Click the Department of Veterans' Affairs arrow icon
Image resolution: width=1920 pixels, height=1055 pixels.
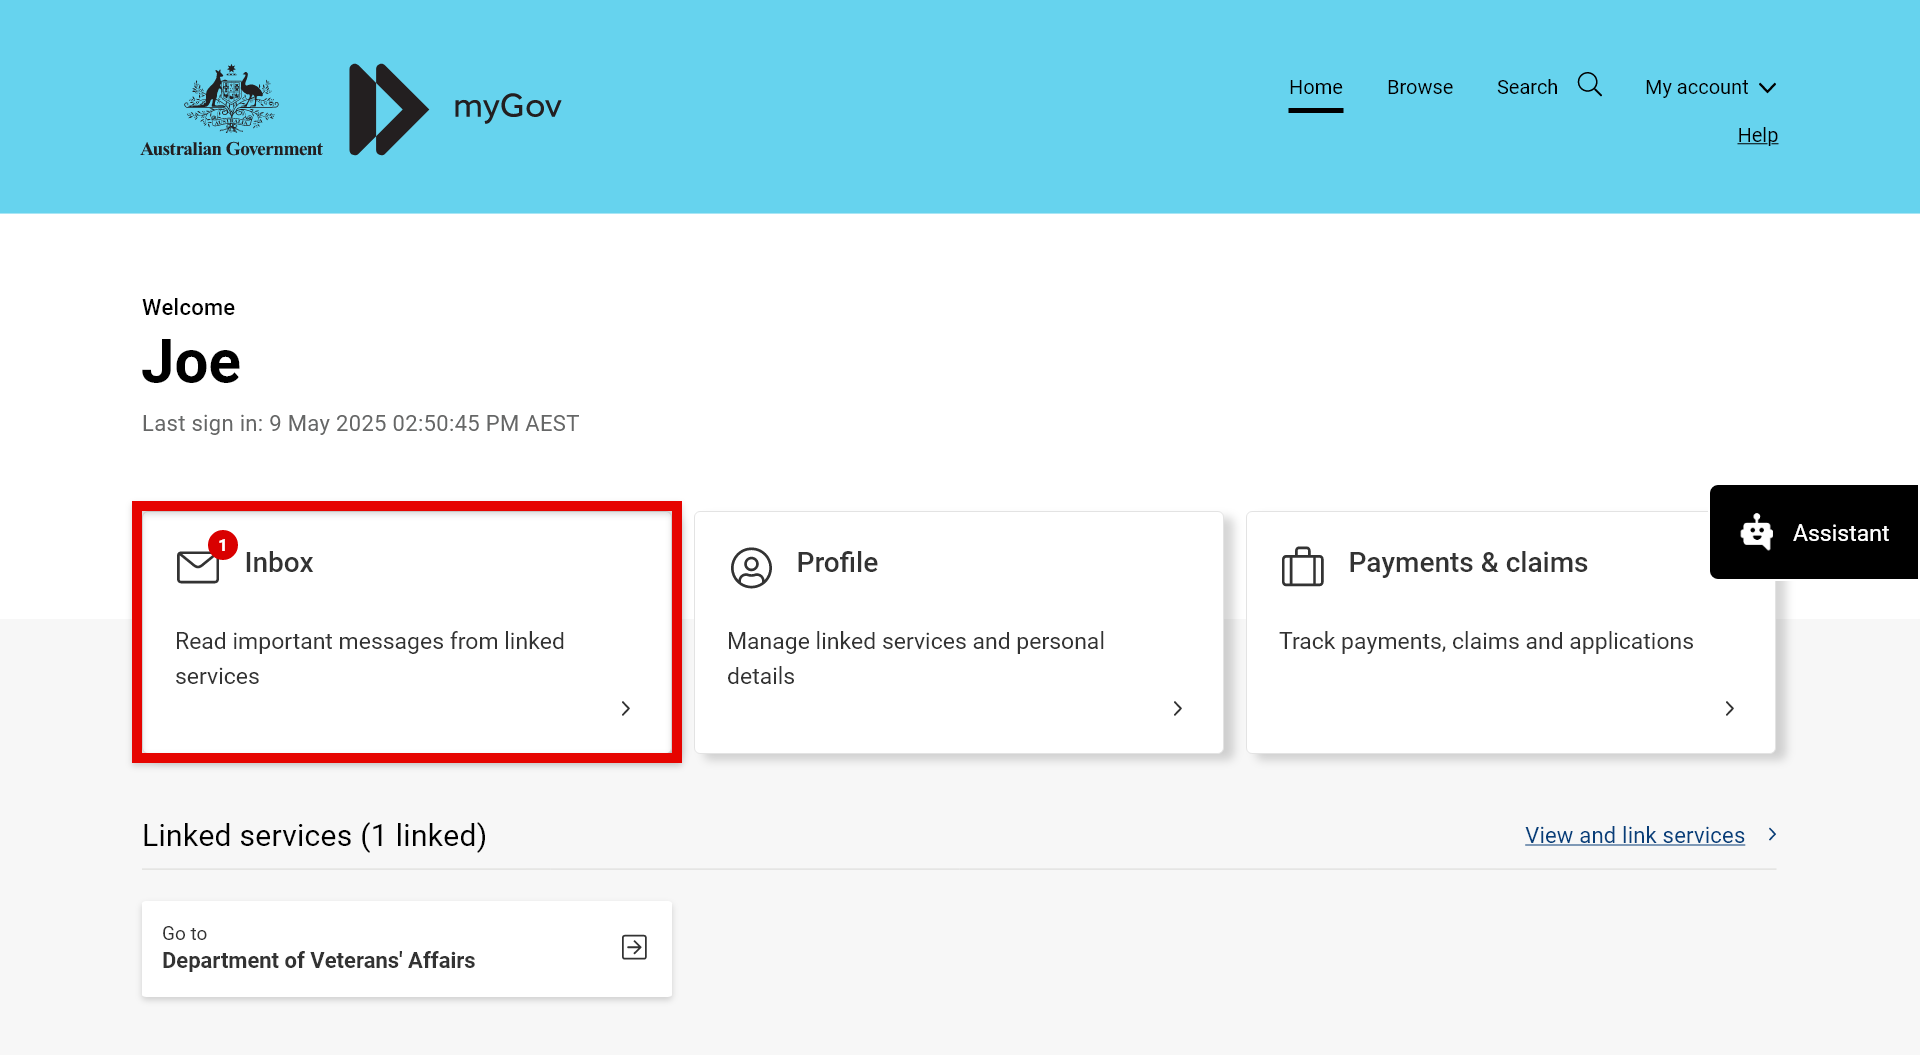(634, 947)
